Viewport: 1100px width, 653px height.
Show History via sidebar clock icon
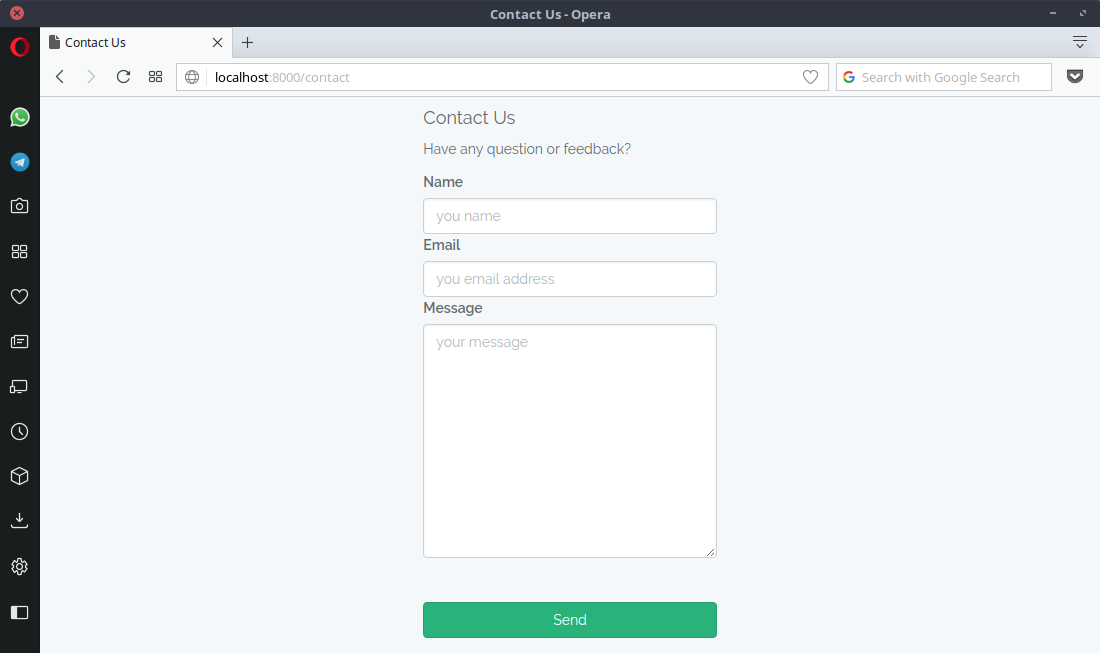(x=19, y=432)
